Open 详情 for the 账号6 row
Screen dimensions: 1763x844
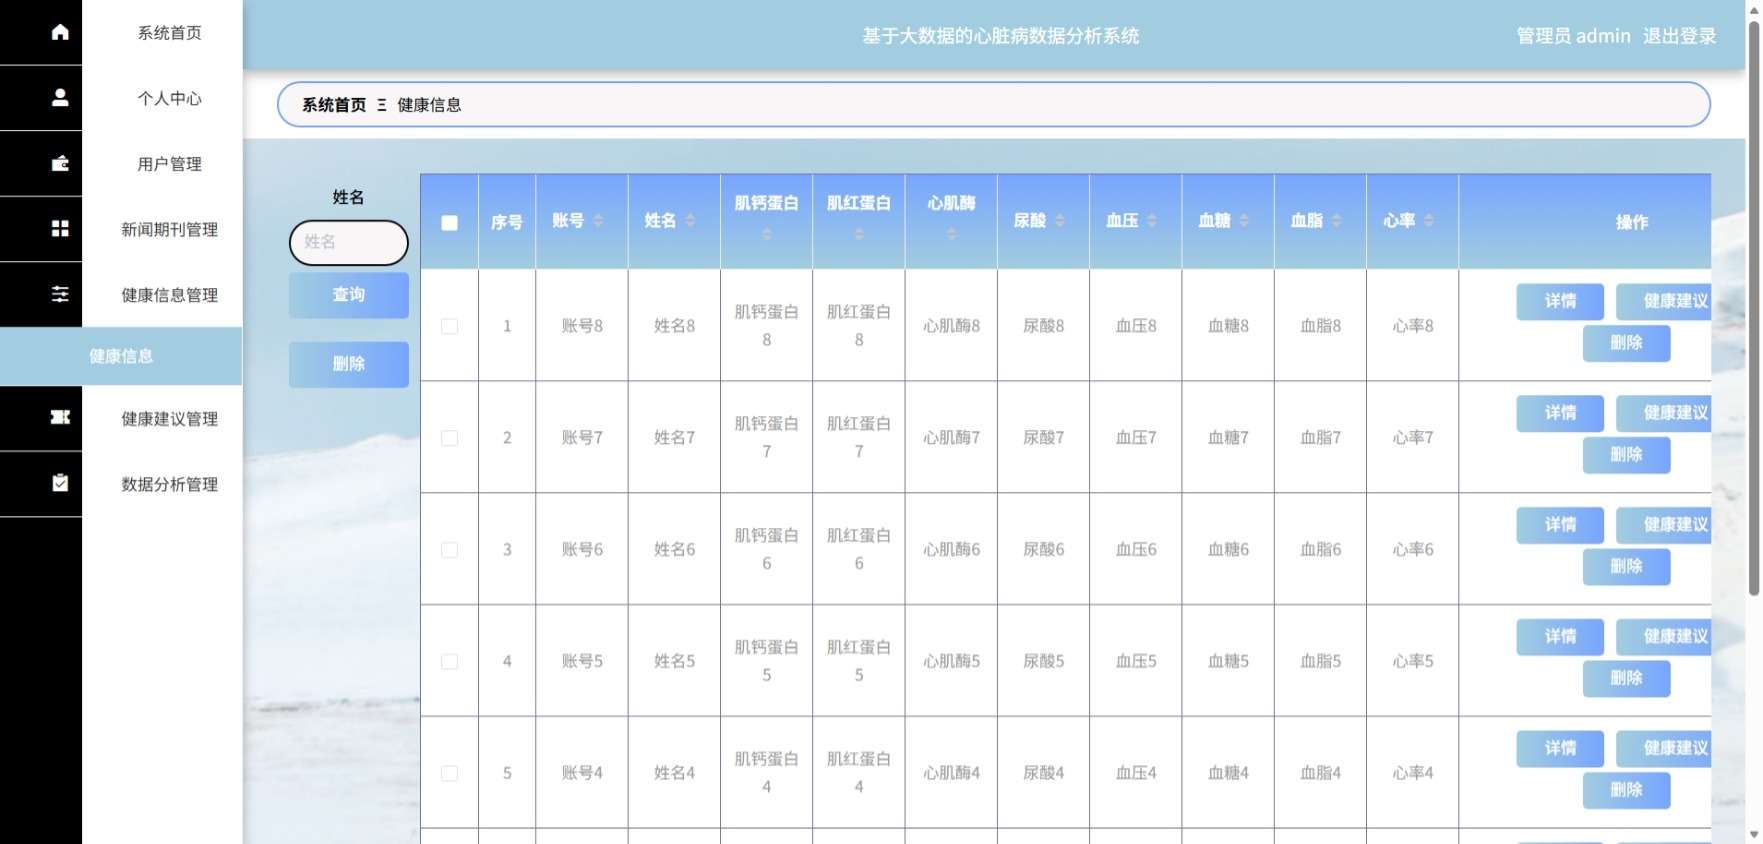(x=1560, y=525)
